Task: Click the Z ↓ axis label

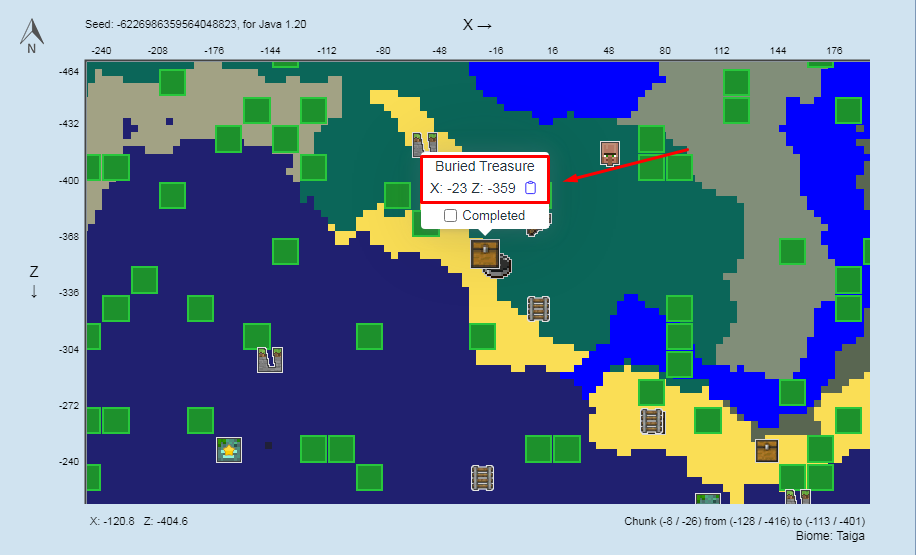Action: (34, 281)
